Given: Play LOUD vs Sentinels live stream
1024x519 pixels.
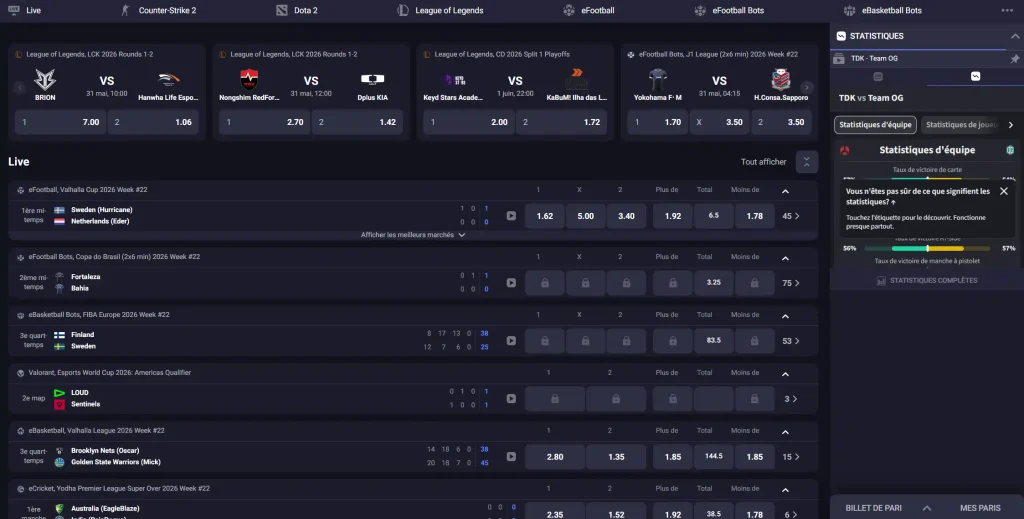Looking at the screenshot, I should (x=511, y=399).
